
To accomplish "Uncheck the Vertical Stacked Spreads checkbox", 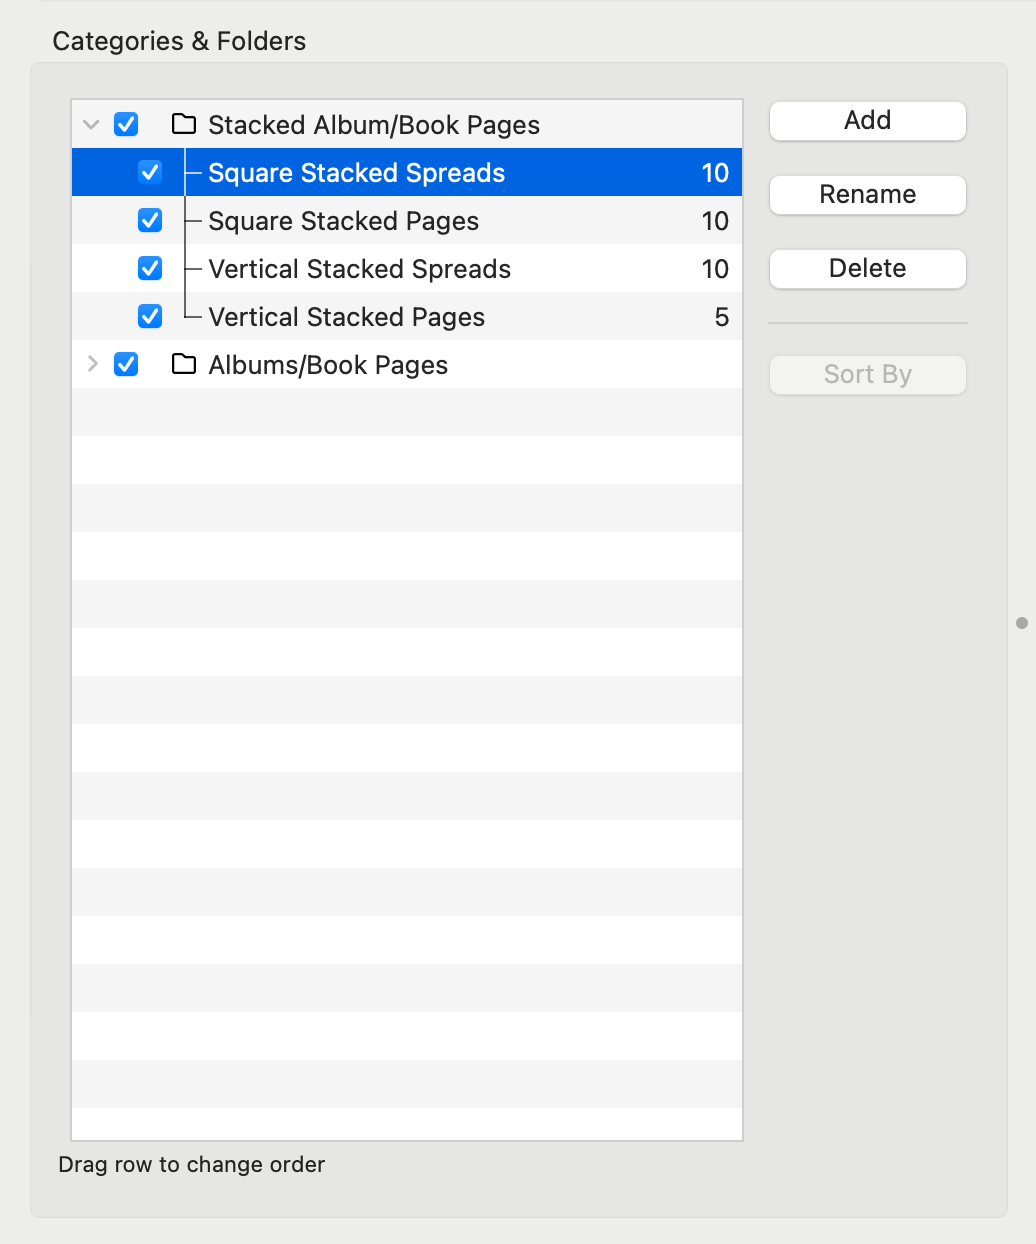I will [x=150, y=268].
